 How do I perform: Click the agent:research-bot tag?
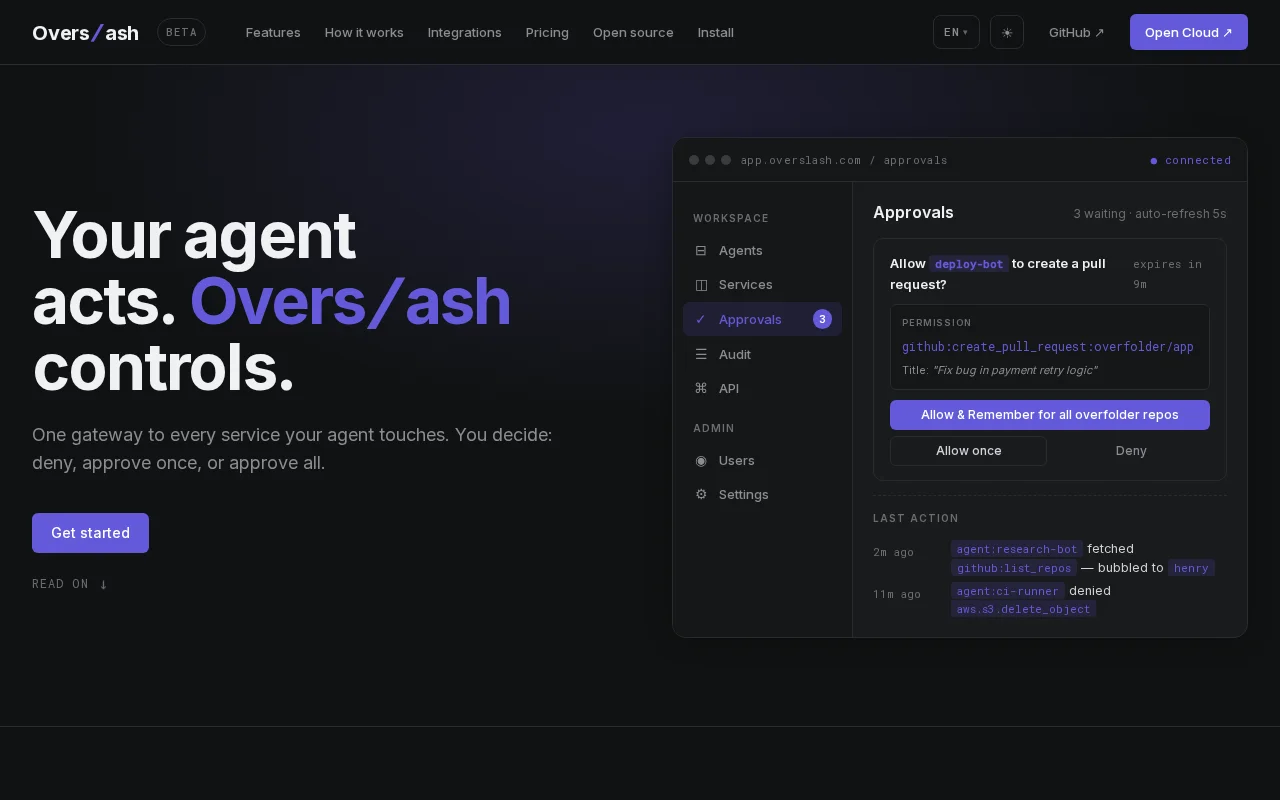(1017, 549)
